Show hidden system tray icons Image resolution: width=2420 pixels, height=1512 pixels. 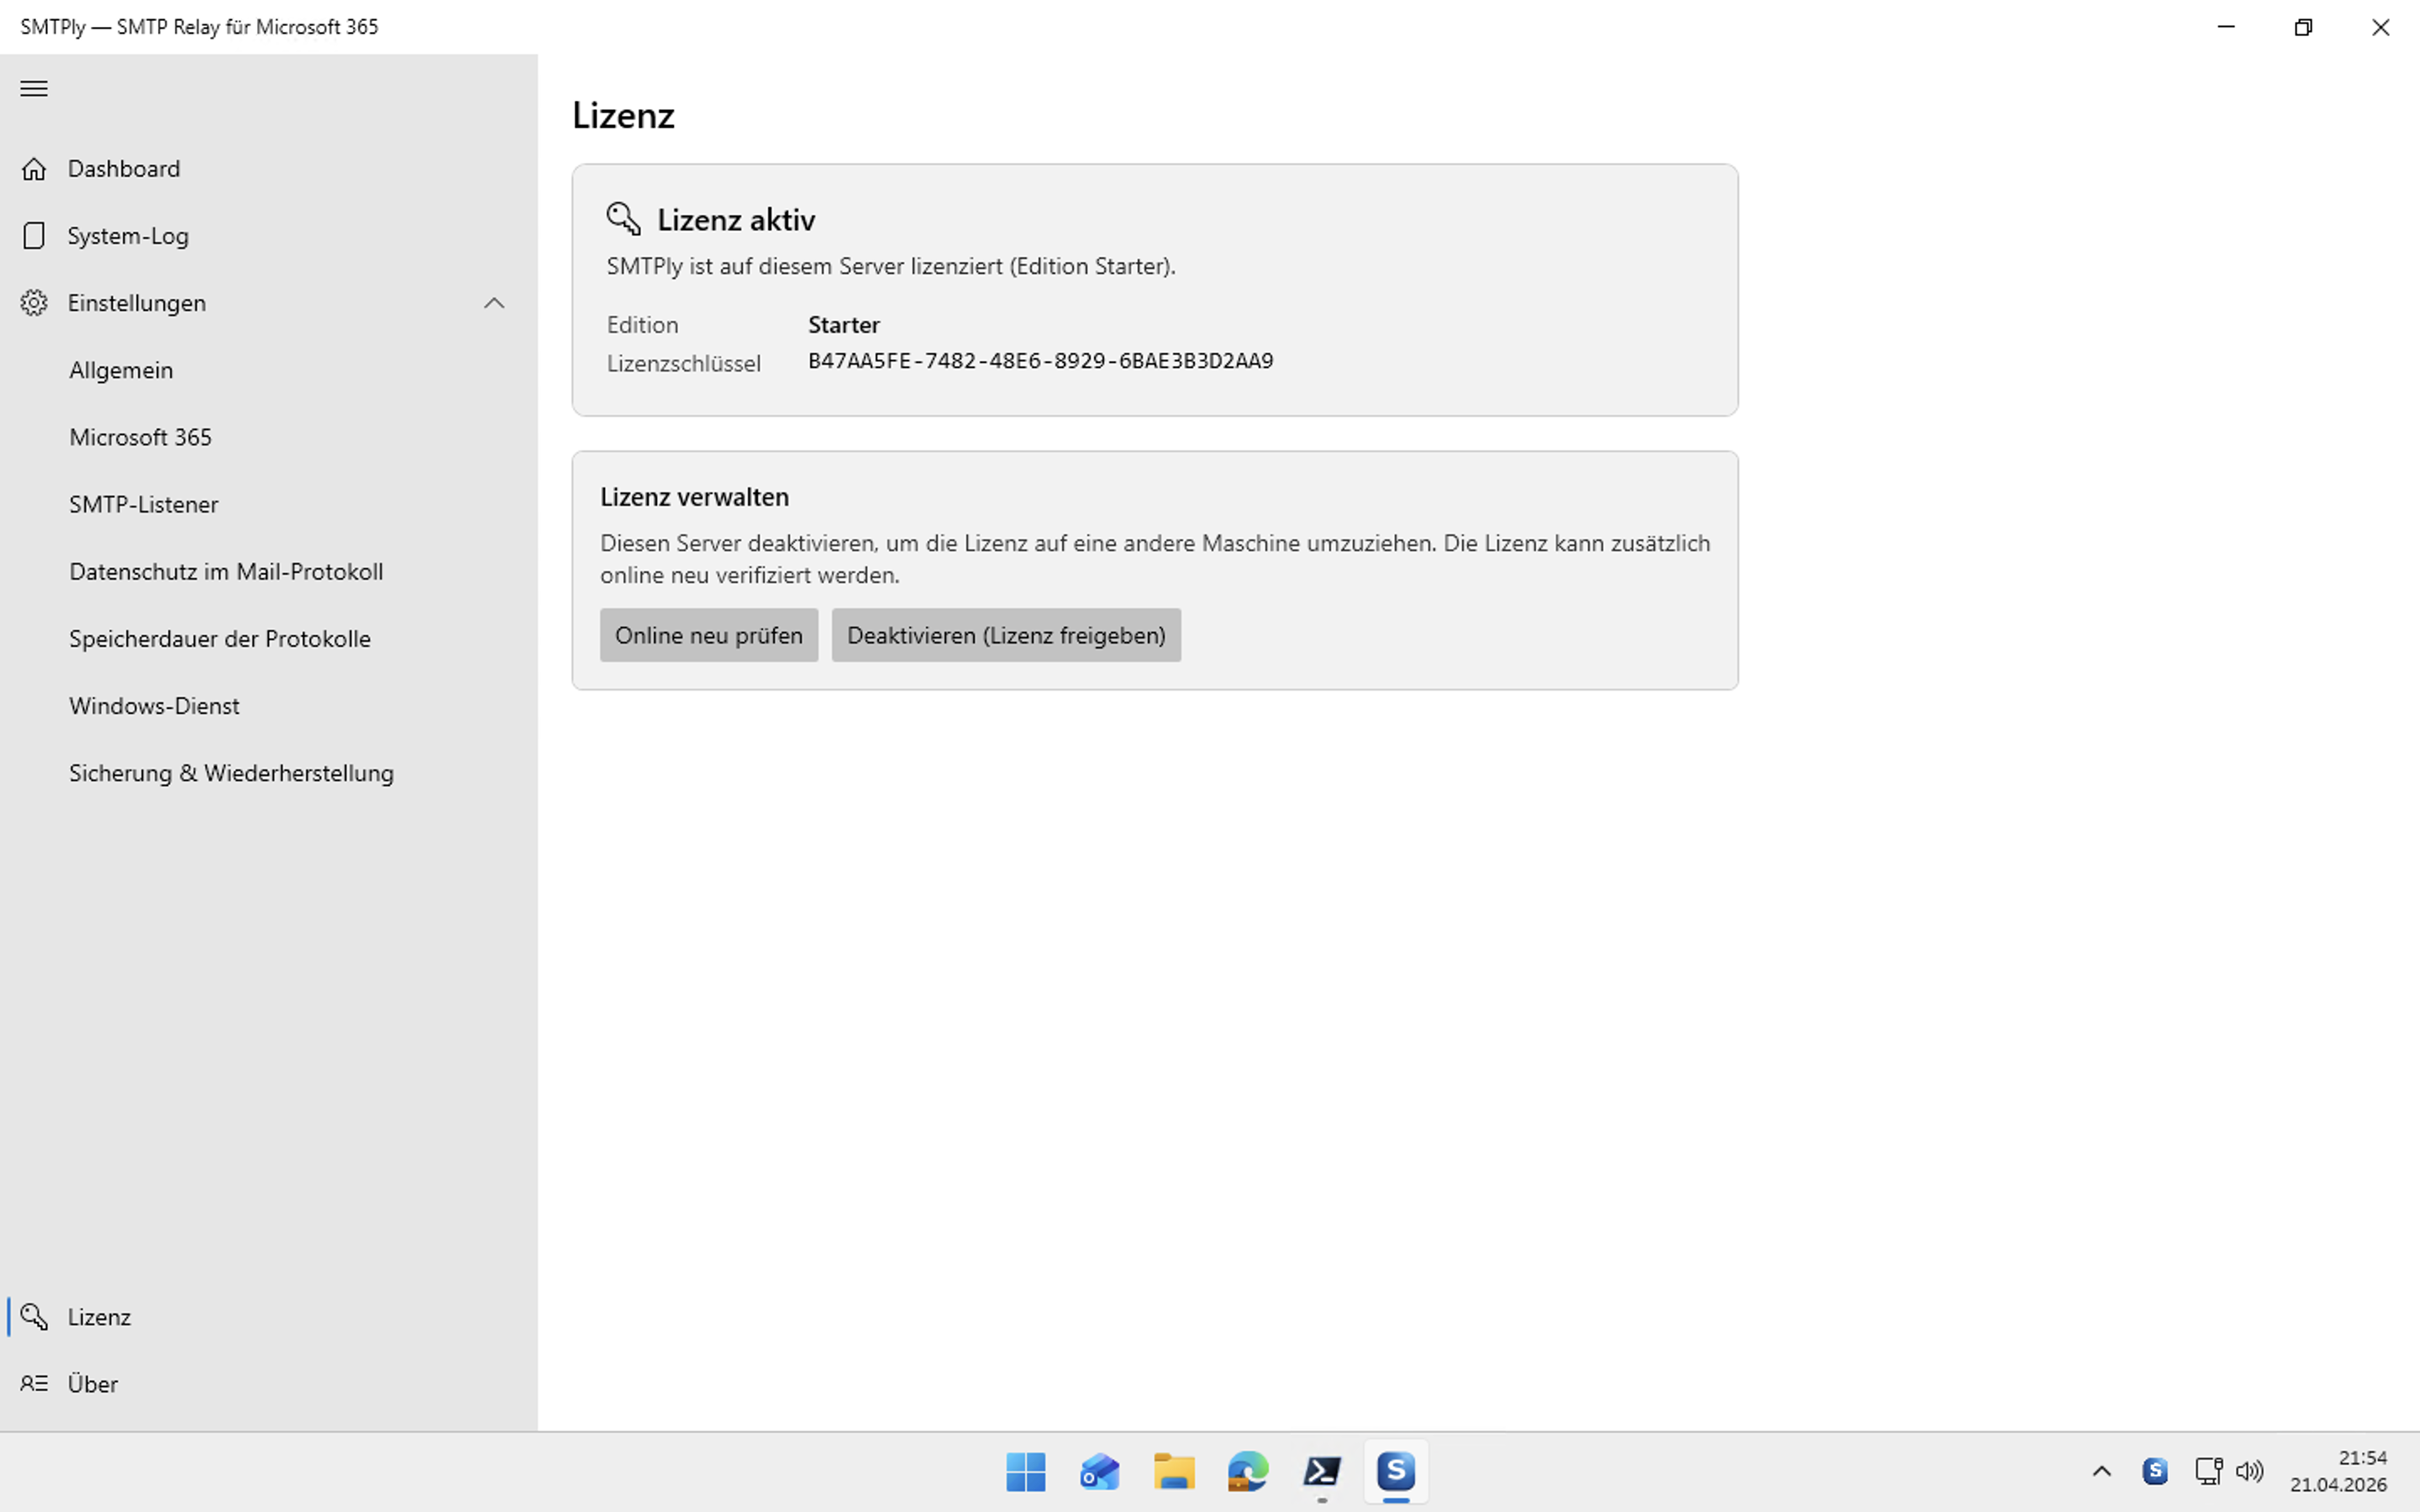2101,1471
